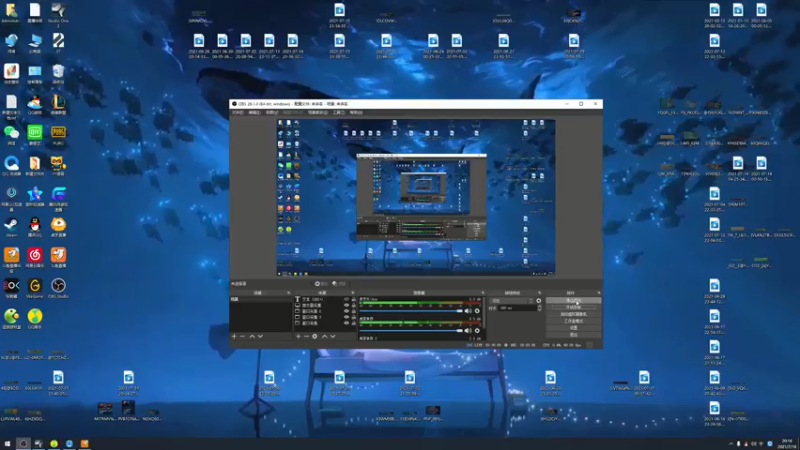The height and width of the screenshot is (450, 800).
Task: Open the View menu in OBS
Action: [x=271, y=112]
